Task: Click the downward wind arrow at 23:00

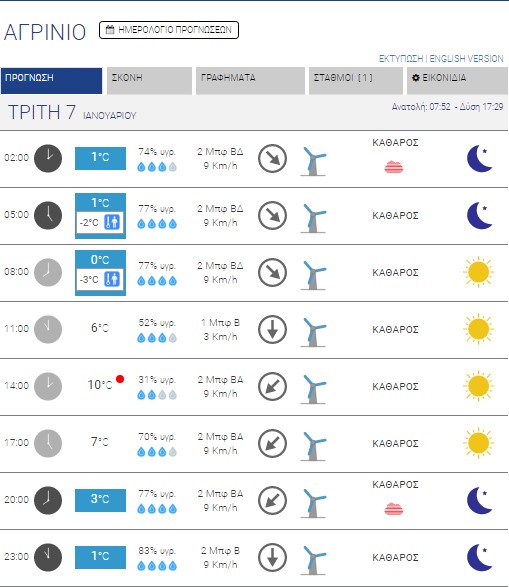Action: tap(272, 557)
